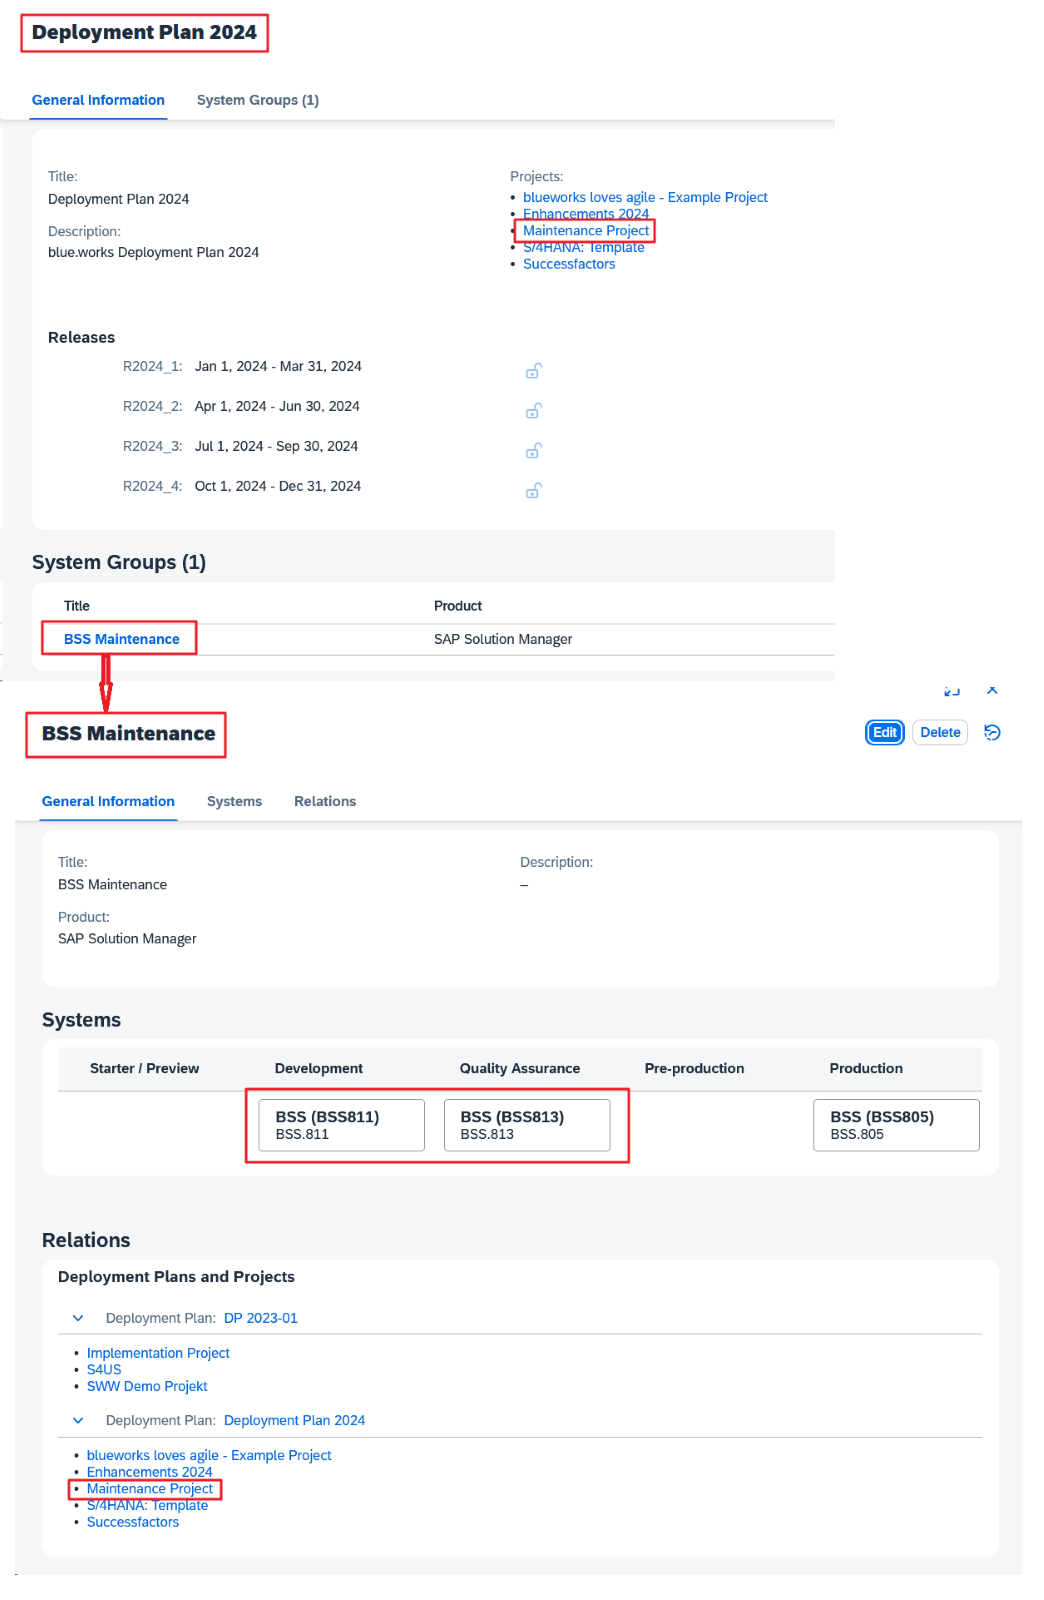Open the SWW Demo Projekt link
The width and height of the screenshot is (1044, 1600).
click(x=147, y=1386)
